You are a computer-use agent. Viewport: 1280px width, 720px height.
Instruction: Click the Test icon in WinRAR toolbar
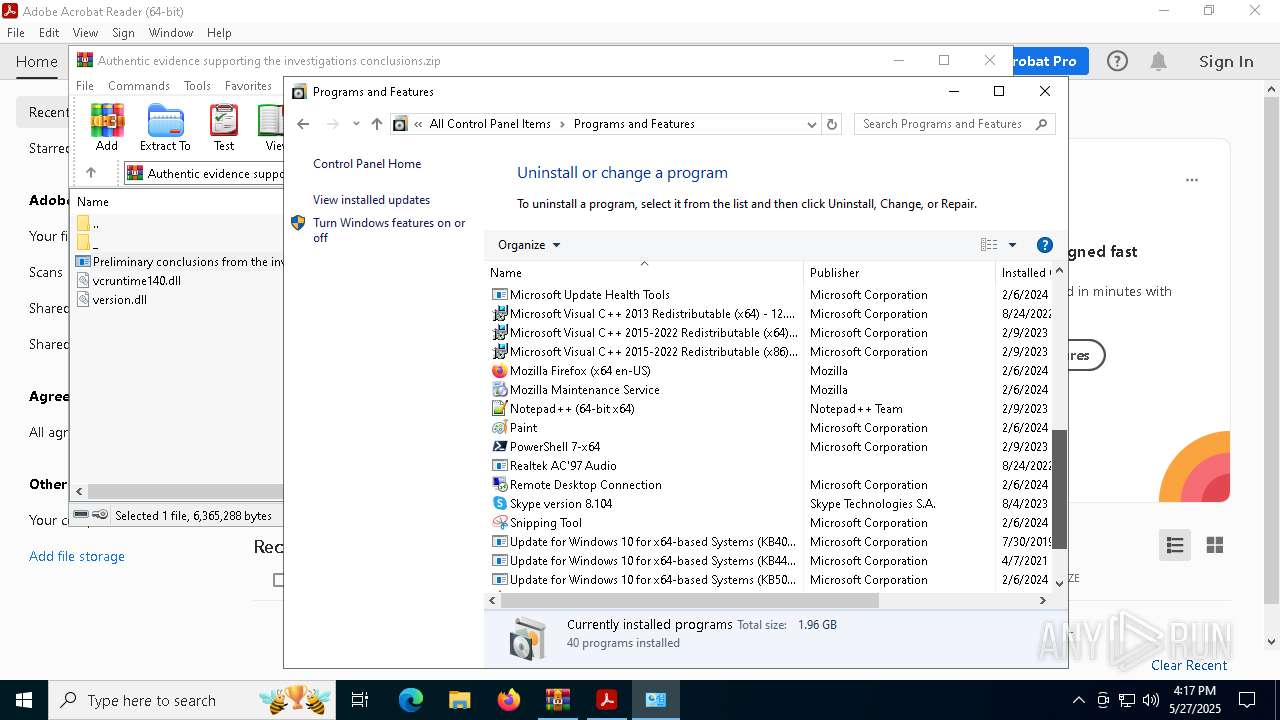(224, 127)
